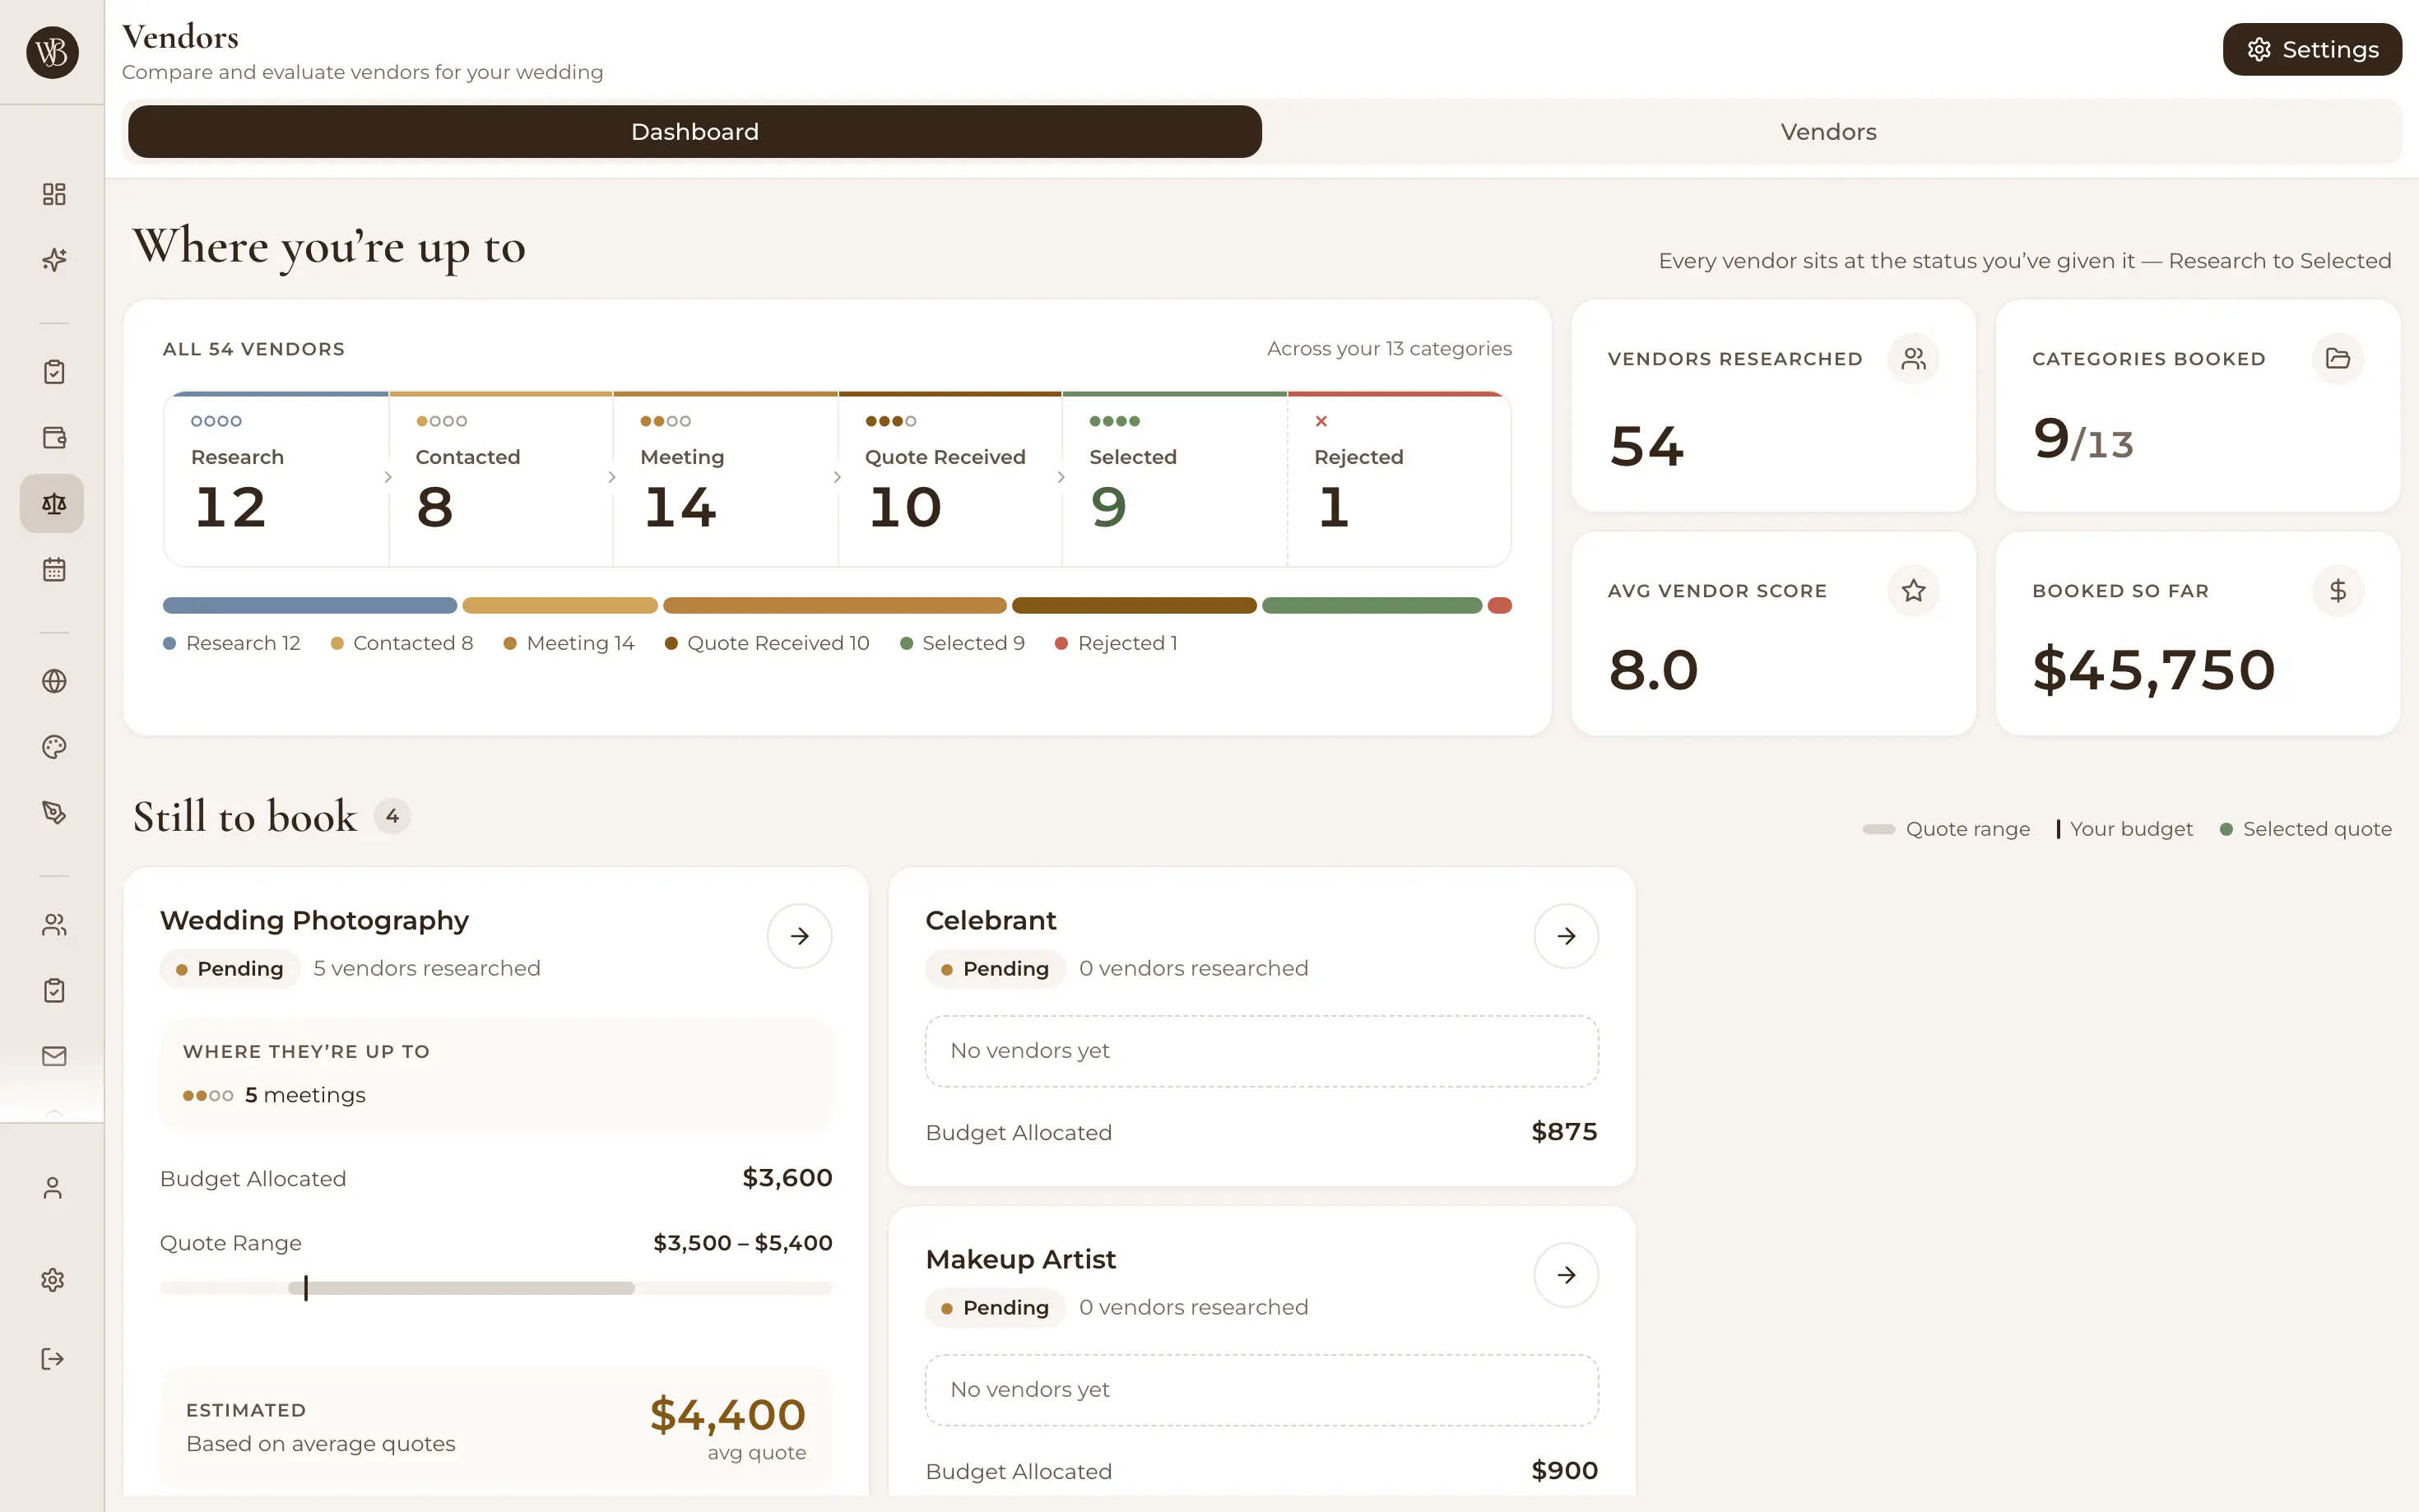Click the logout icon in sidebar
Screen dimensions: 2419x1512
(x=53, y=1359)
